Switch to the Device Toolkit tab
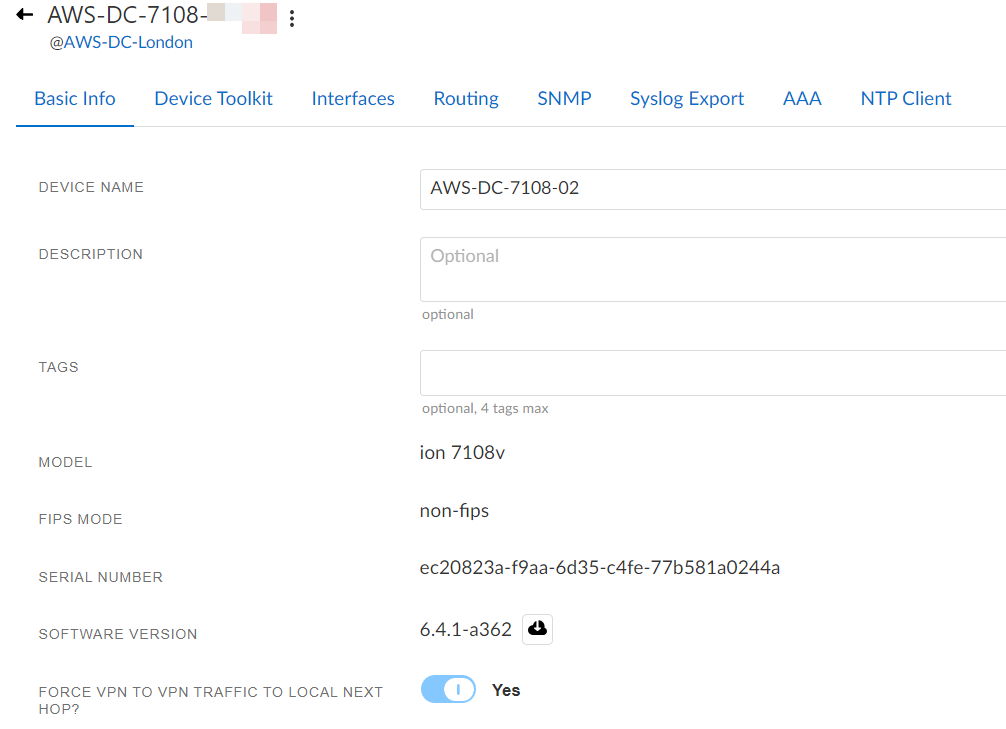Image resolution: width=1006 pixels, height=729 pixels. coord(214,99)
